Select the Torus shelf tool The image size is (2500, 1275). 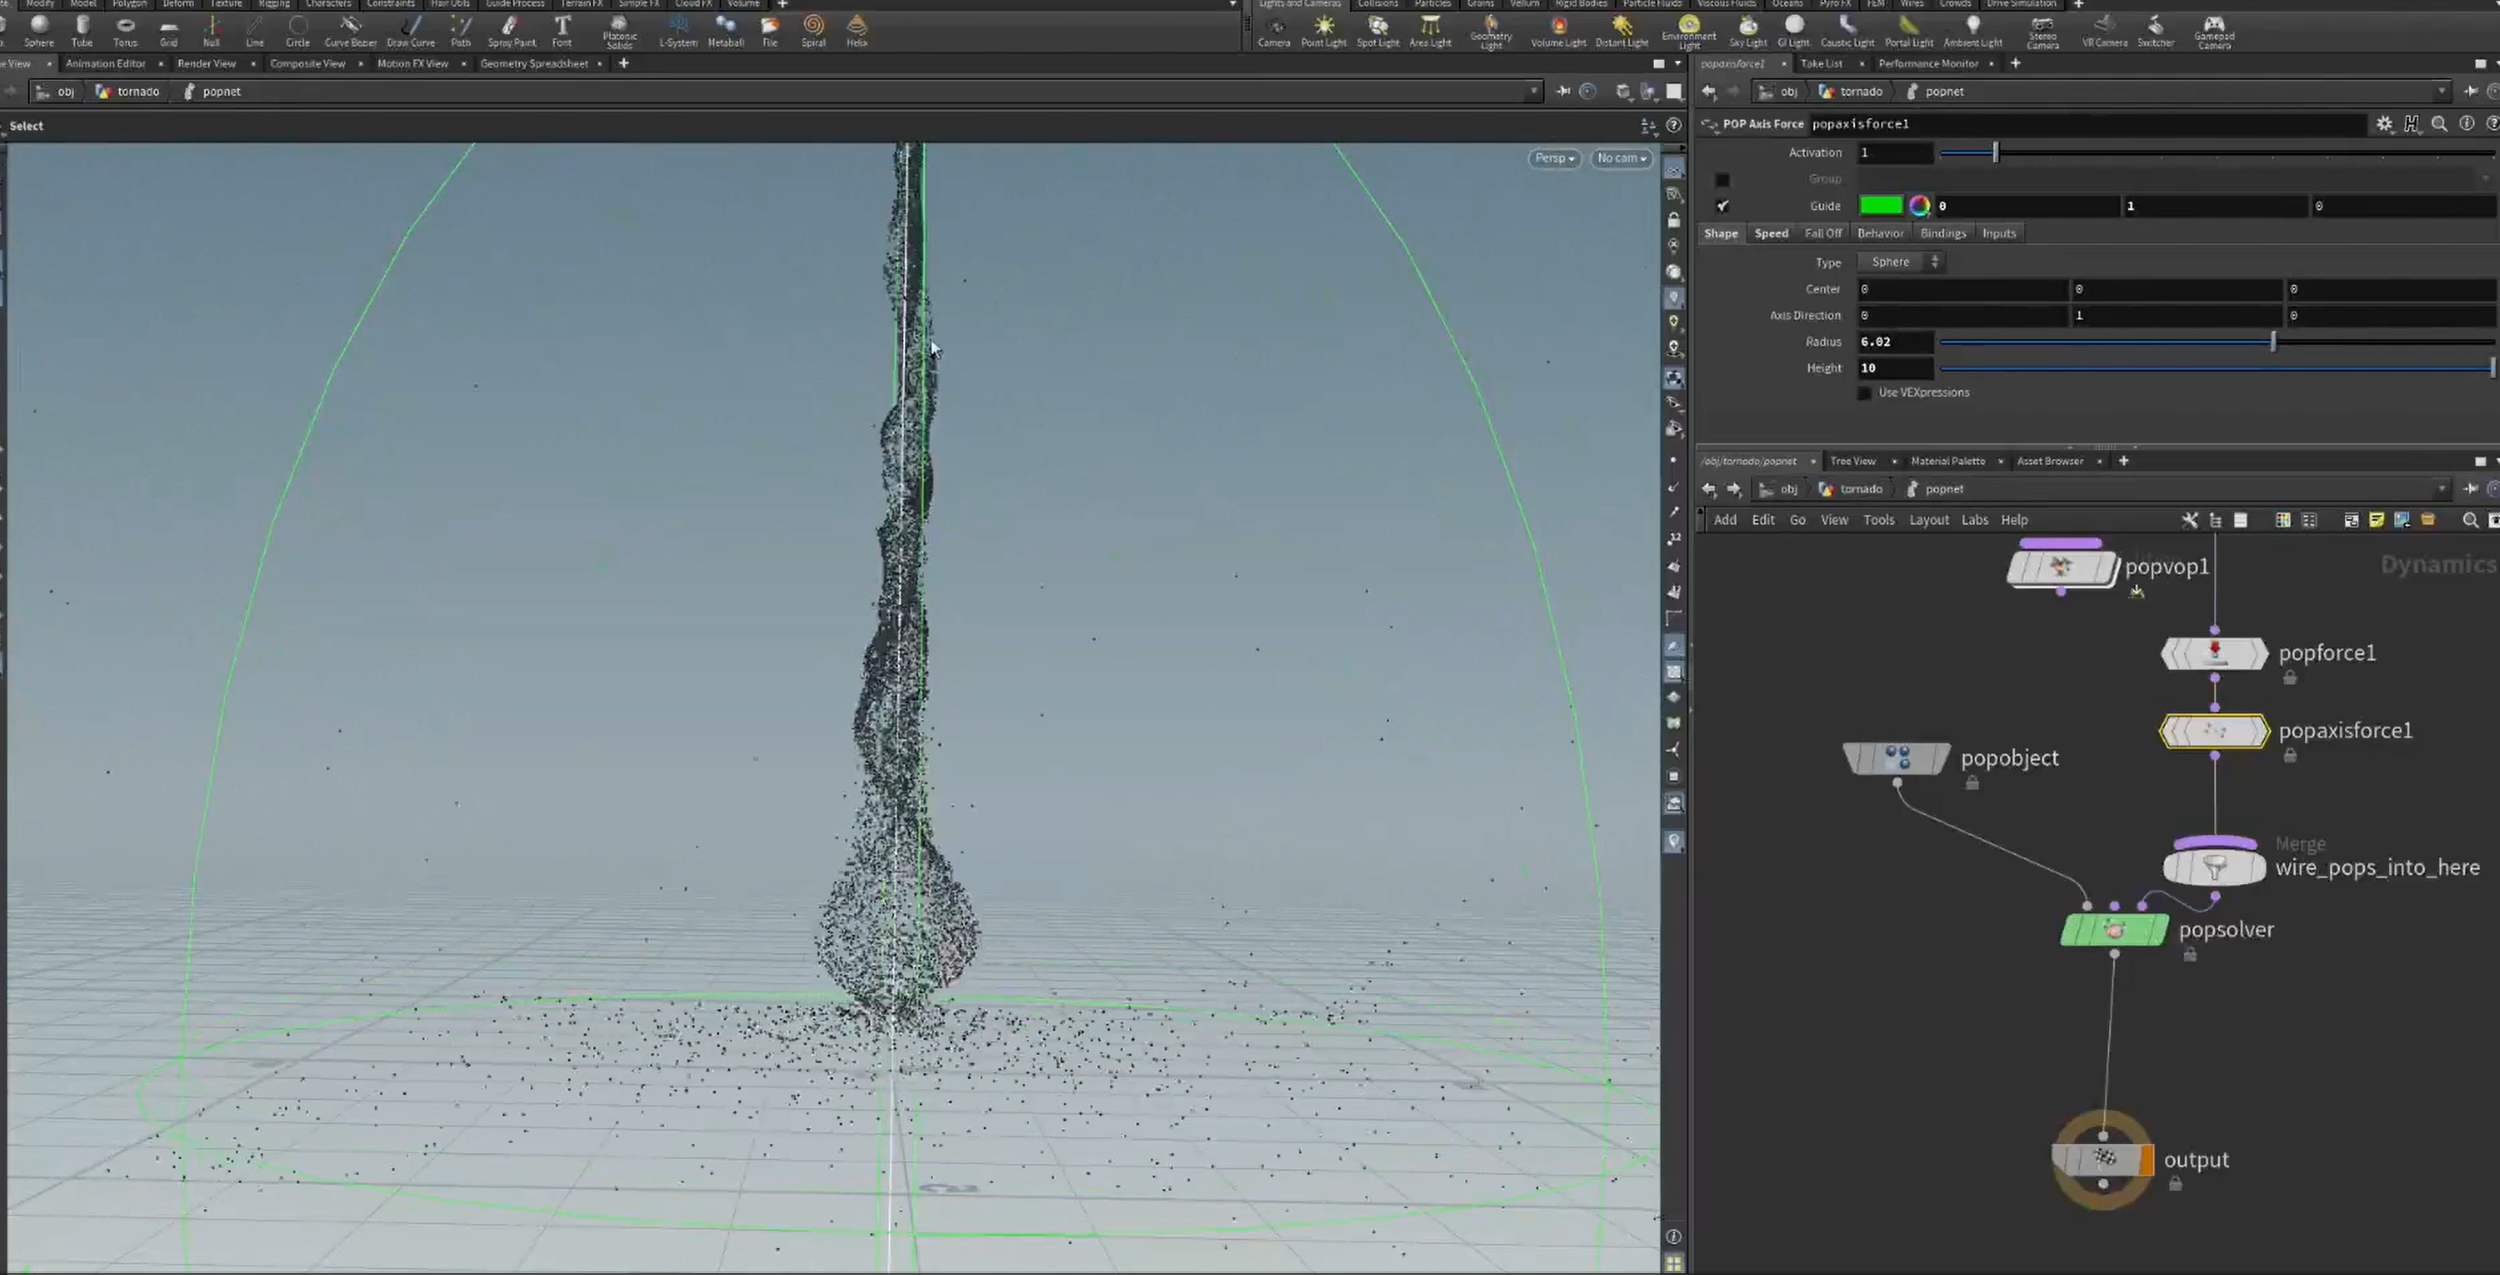pyautogui.click(x=125, y=30)
